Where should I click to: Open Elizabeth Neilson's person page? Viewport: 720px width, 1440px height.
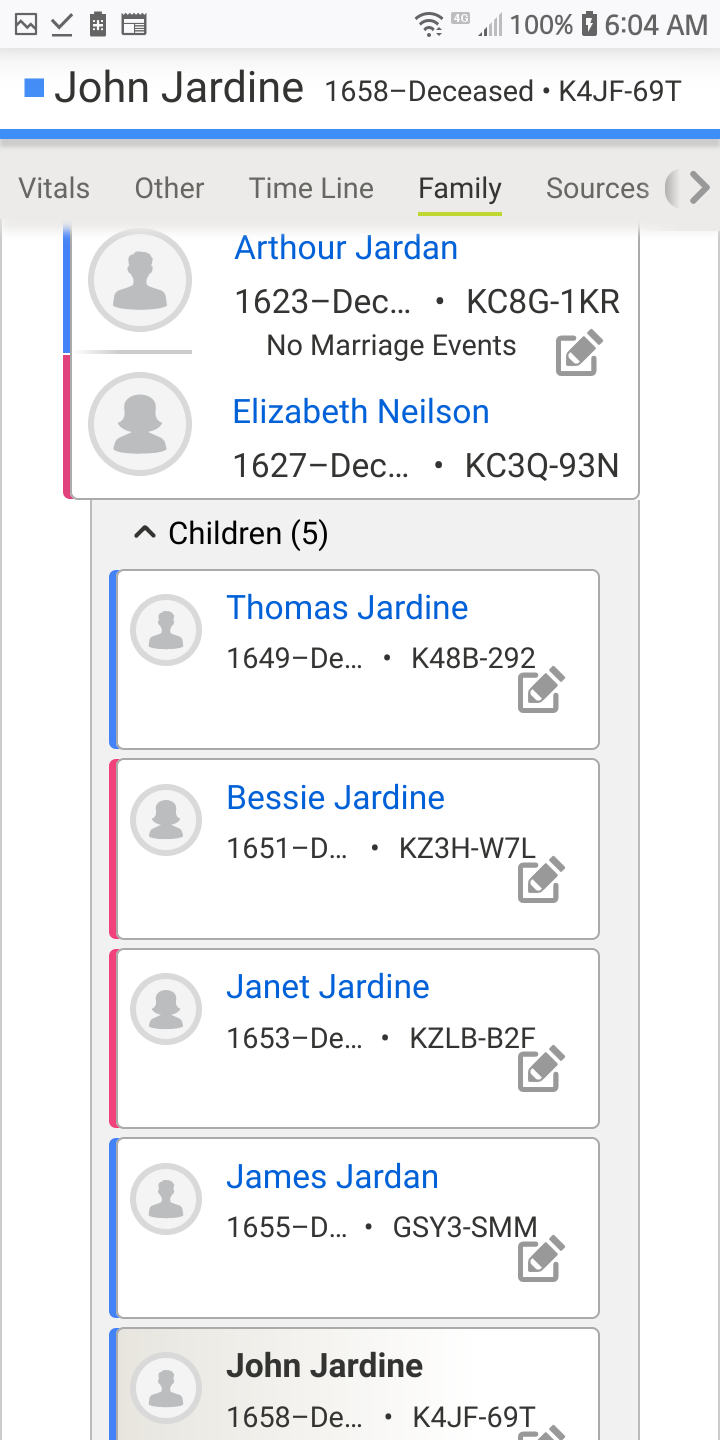[x=361, y=412]
